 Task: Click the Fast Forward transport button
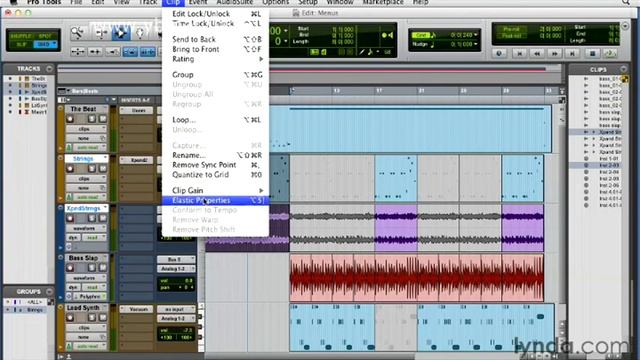(555, 53)
